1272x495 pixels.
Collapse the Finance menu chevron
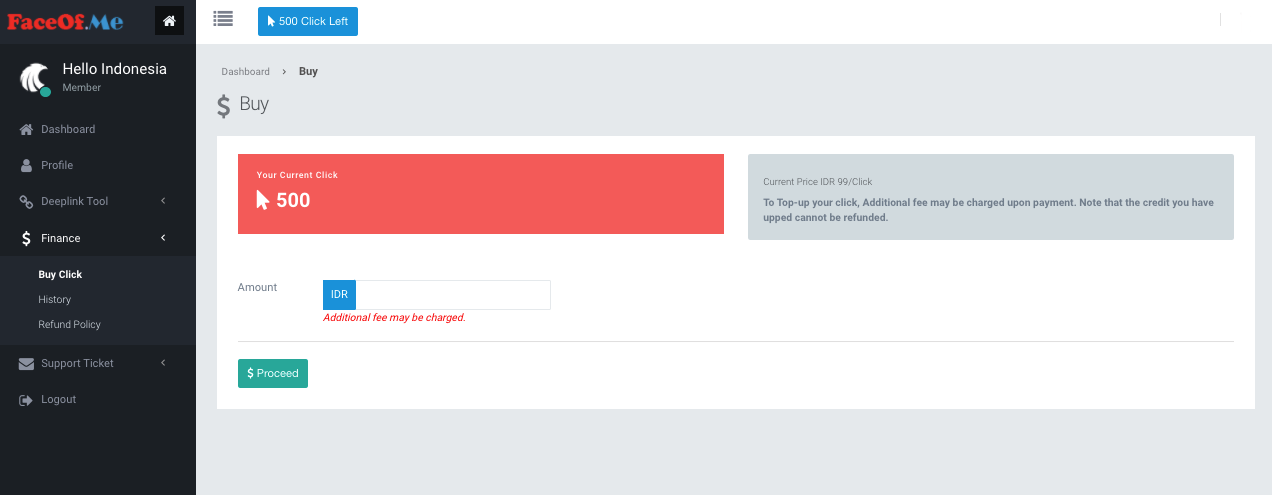(x=163, y=238)
